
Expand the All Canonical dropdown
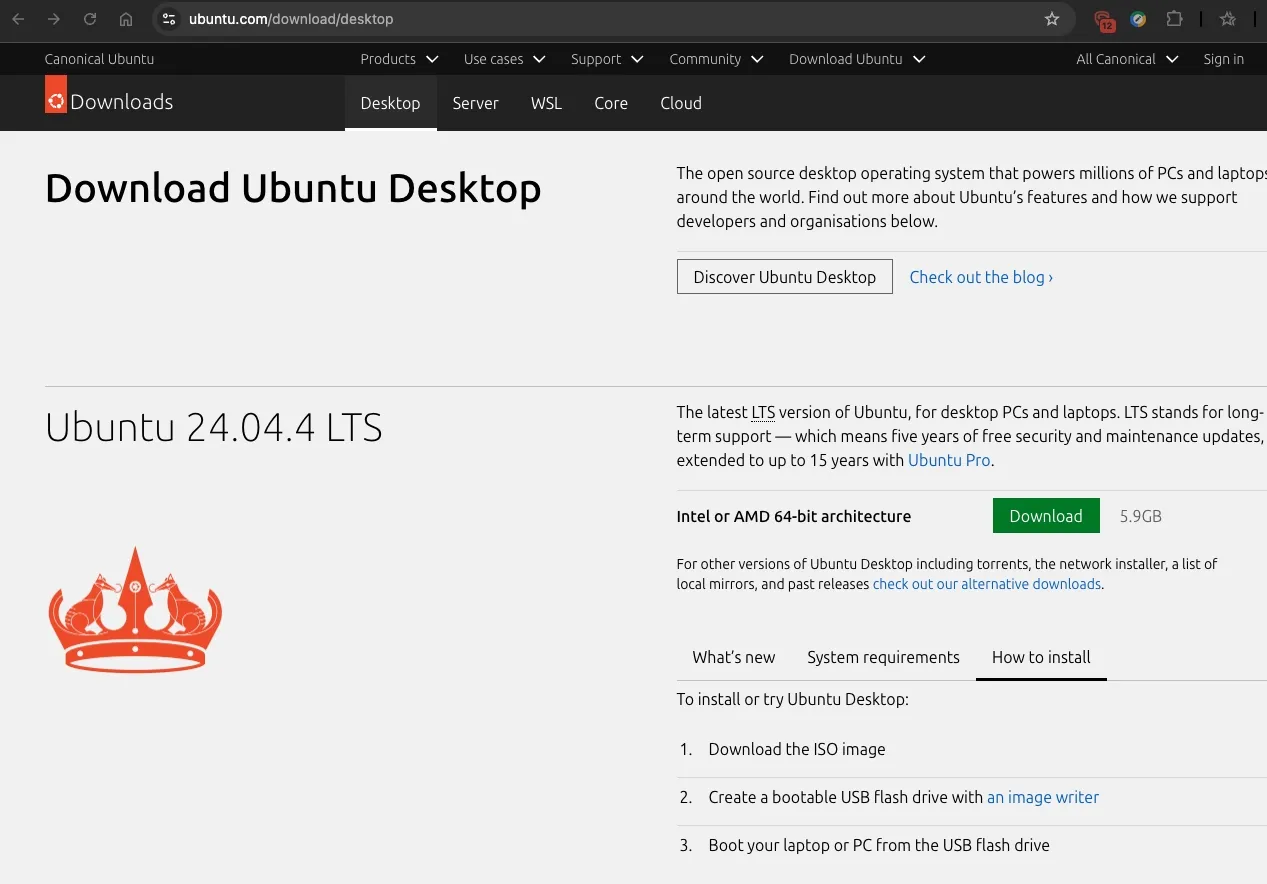[1127, 59]
